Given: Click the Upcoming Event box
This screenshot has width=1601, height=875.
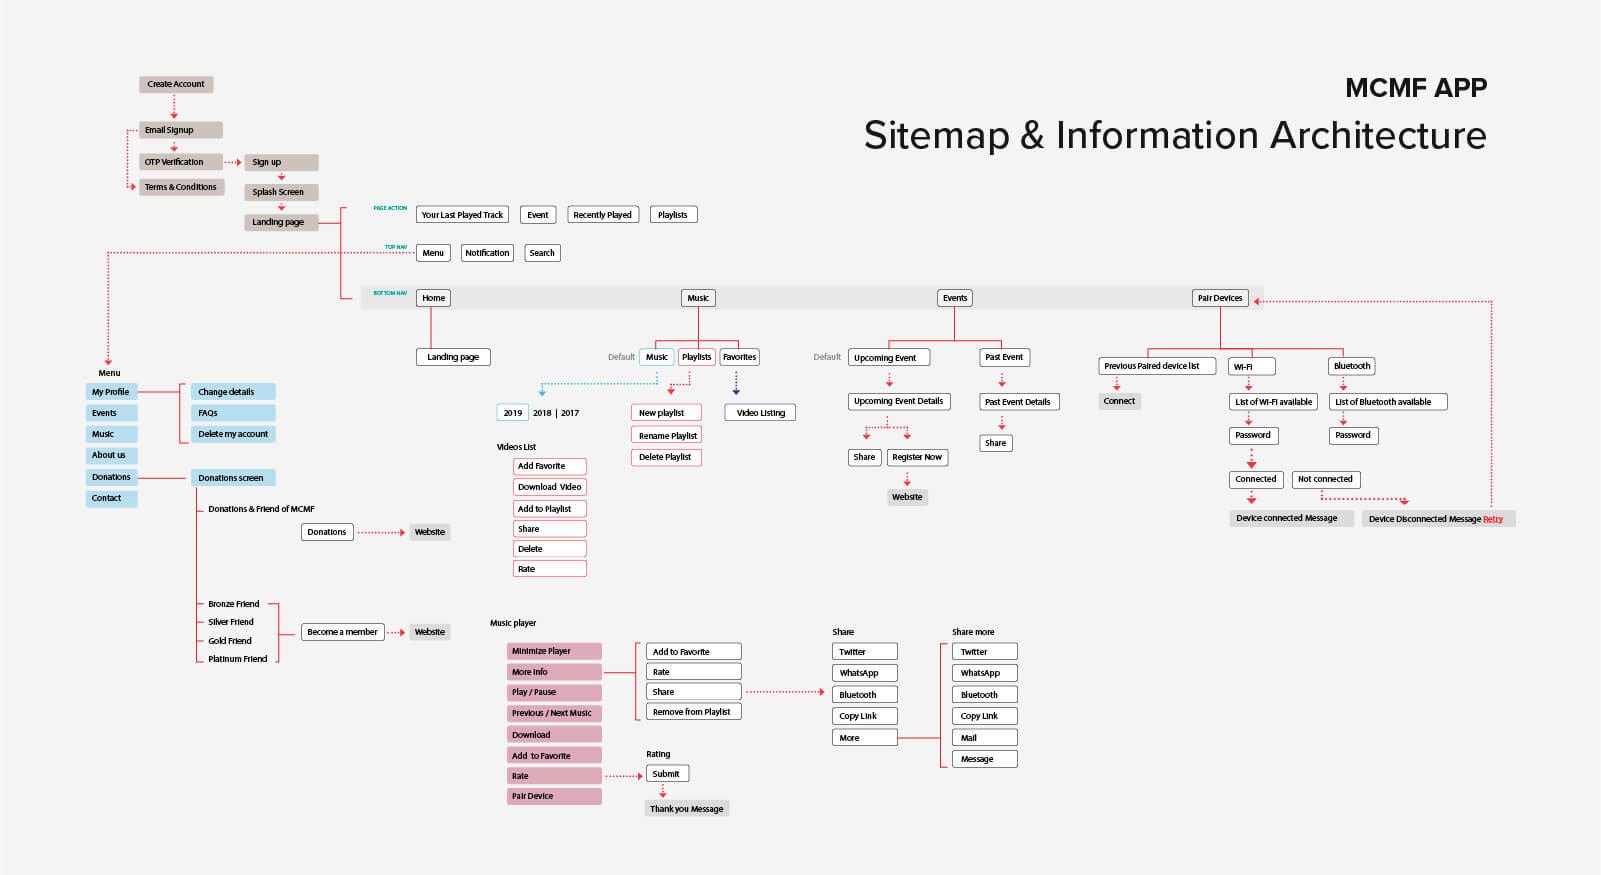Looking at the screenshot, I should tap(890, 358).
